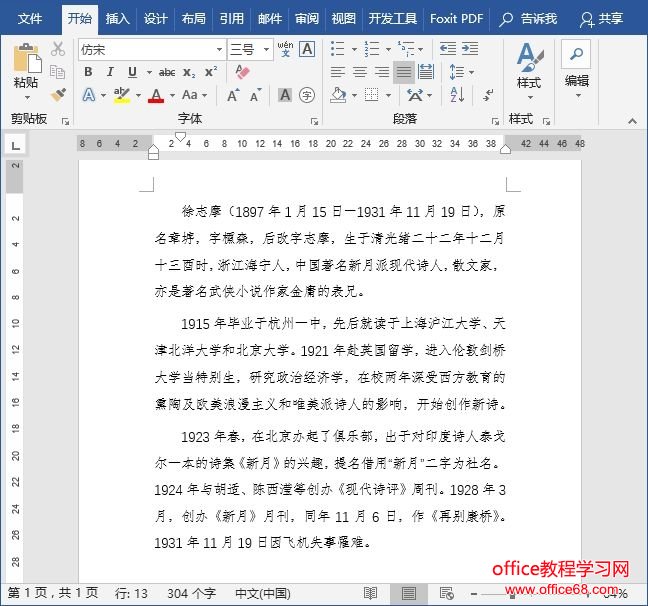Toggle subscript formatting
Viewport: 648px width, 606px height.
point(189,73)
